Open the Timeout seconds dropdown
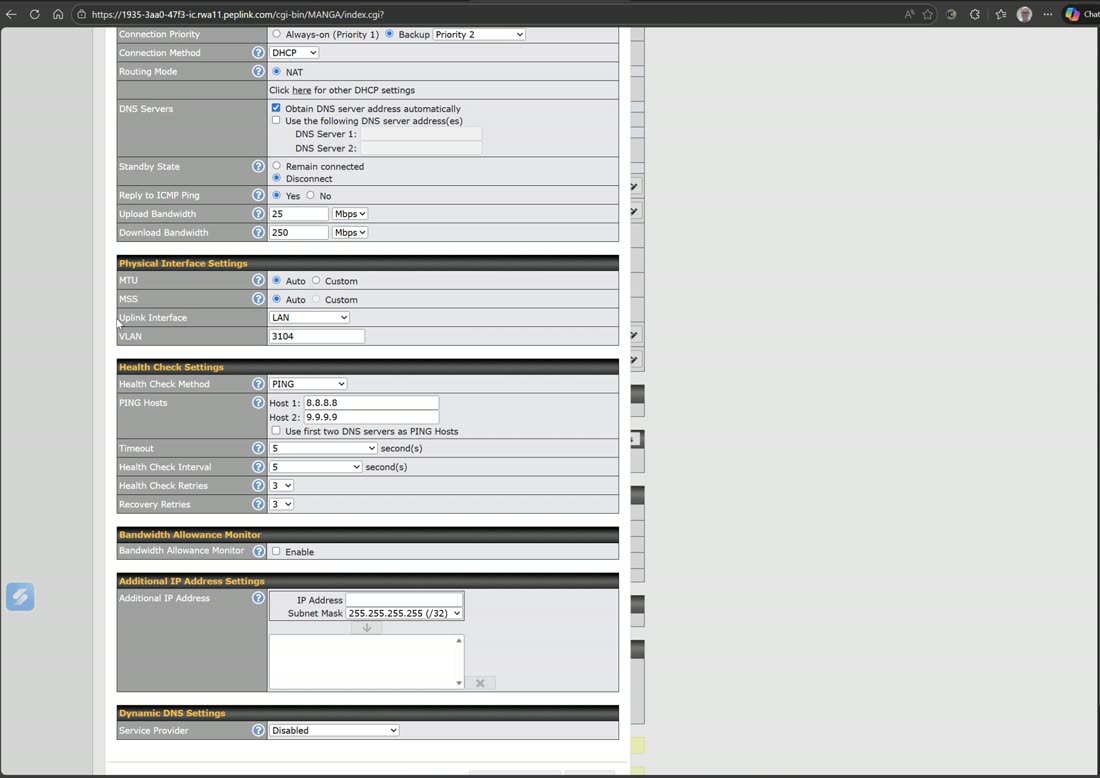The image size is (1100, 778). 323,448
